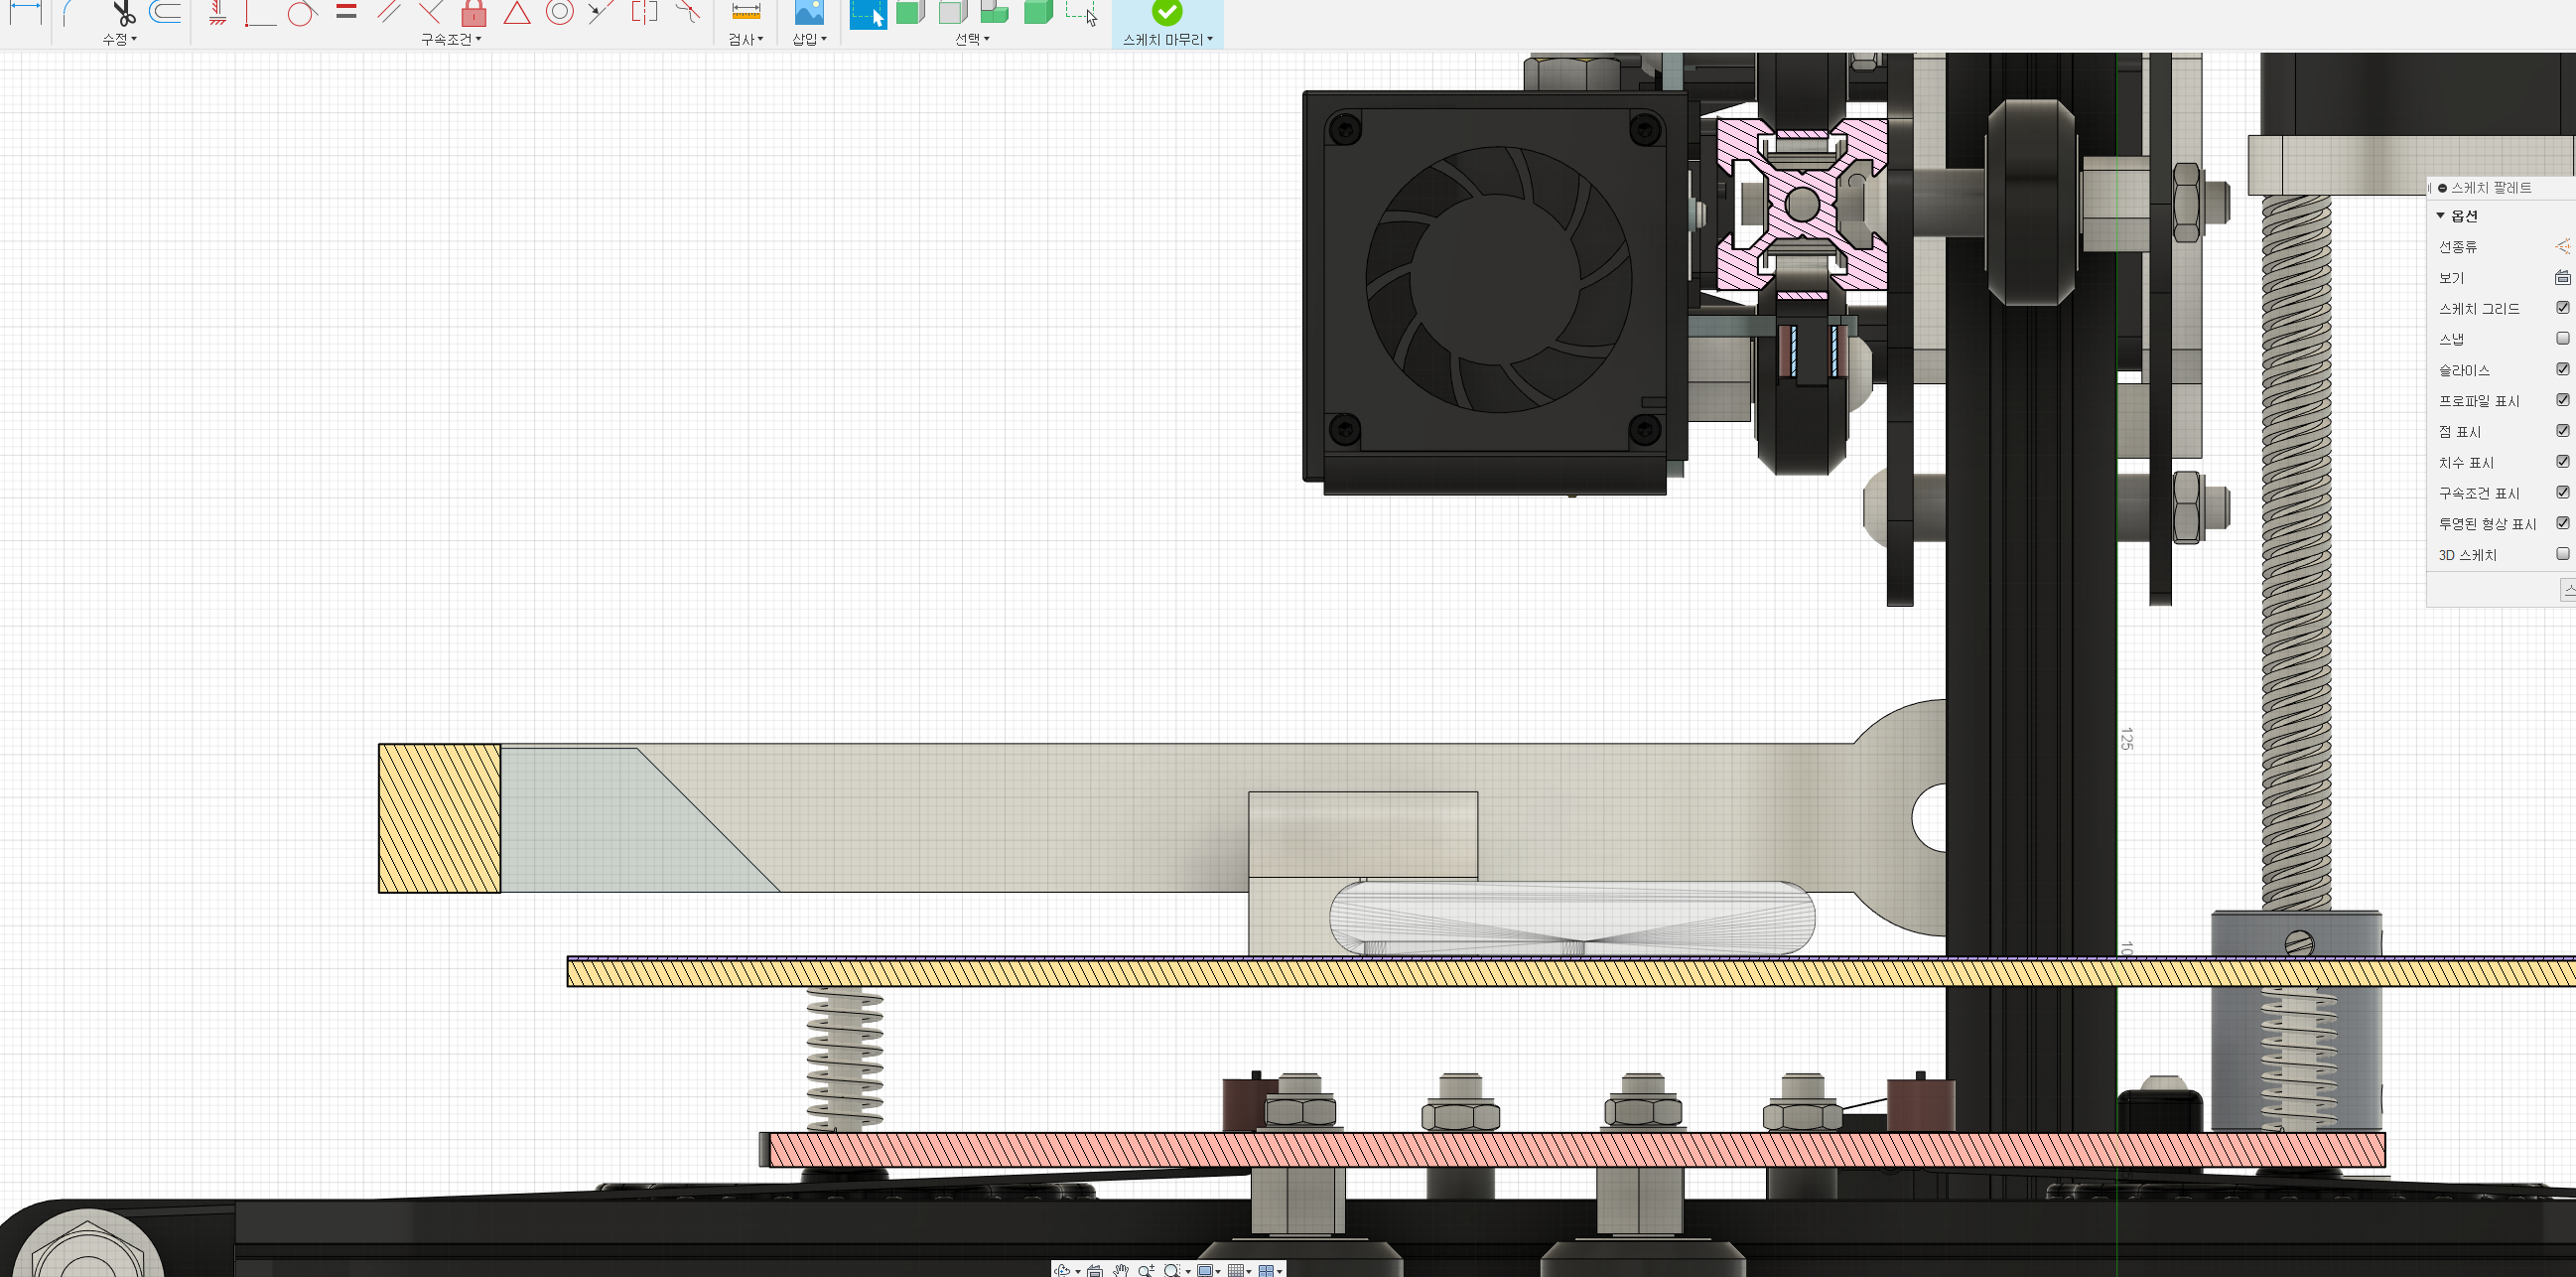Screen dimensions: 2576x1277
Task: Enable the 스냅 checkbox
Action: pos(2562,339)
